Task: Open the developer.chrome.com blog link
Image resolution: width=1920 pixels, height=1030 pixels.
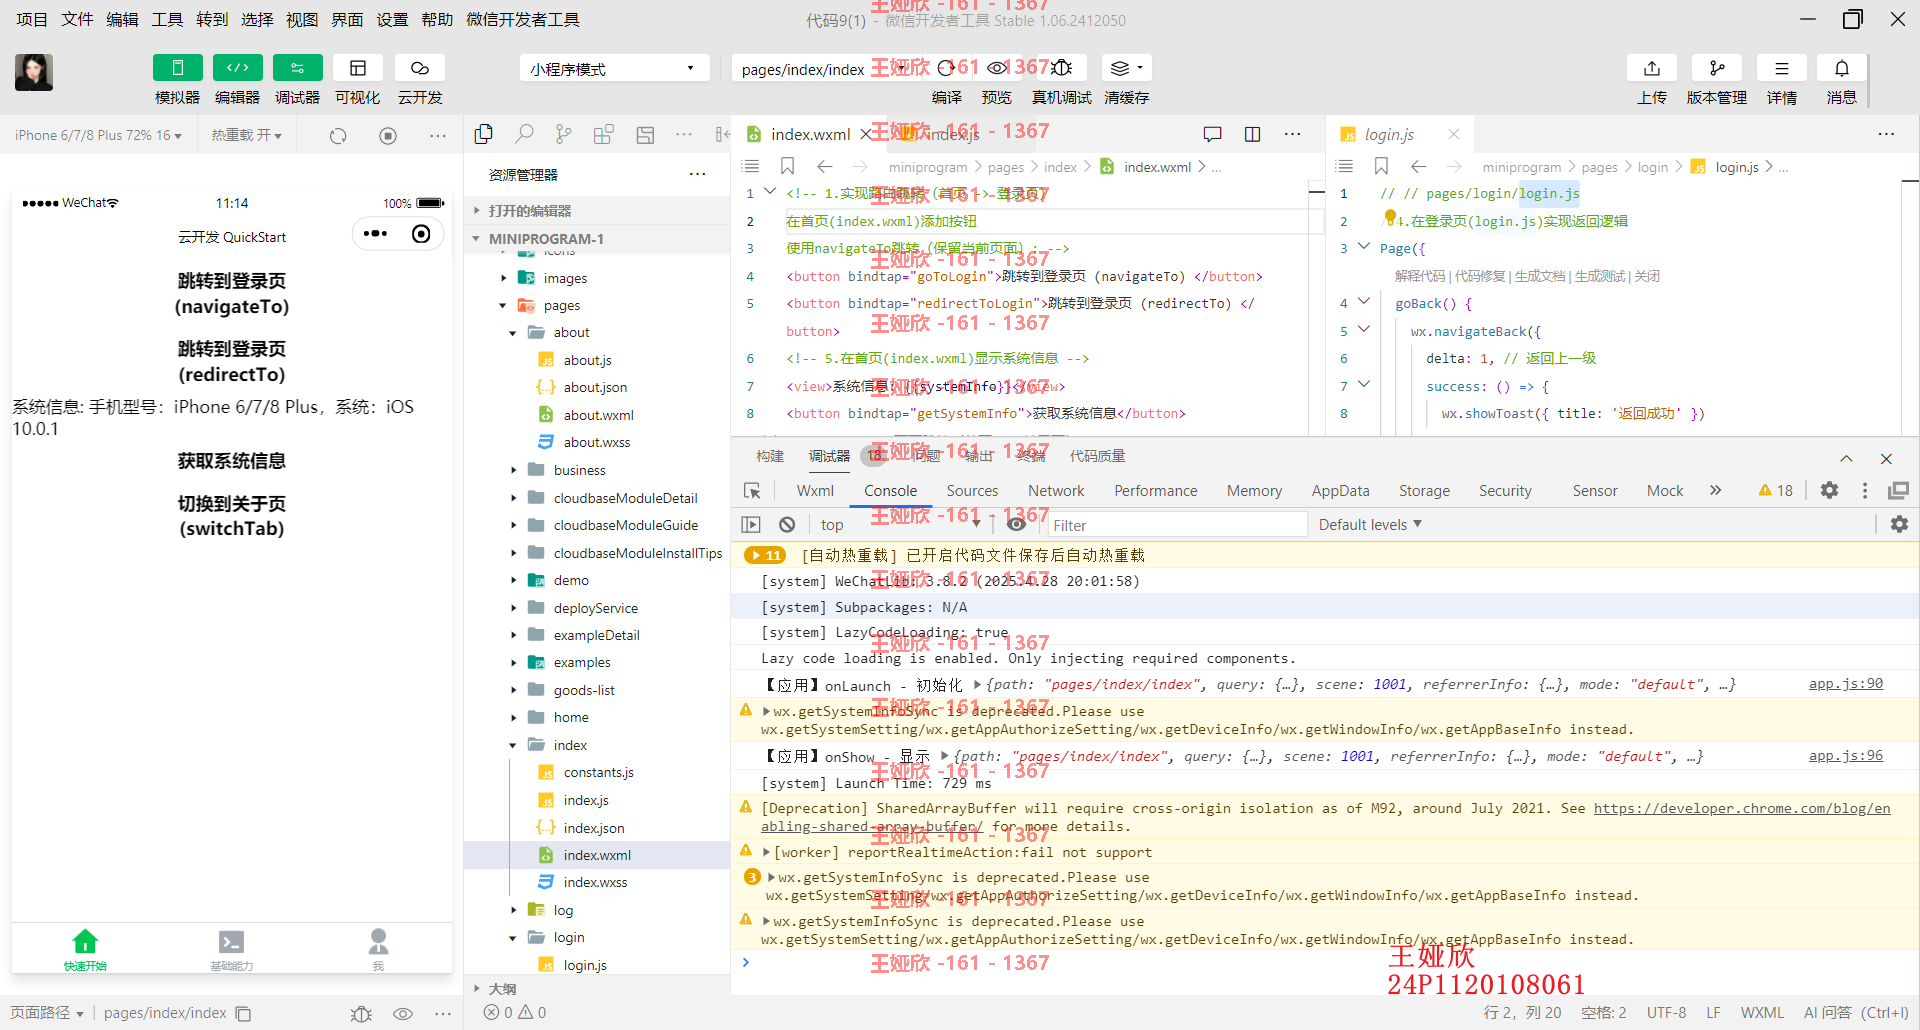Action: point(1742,808)
